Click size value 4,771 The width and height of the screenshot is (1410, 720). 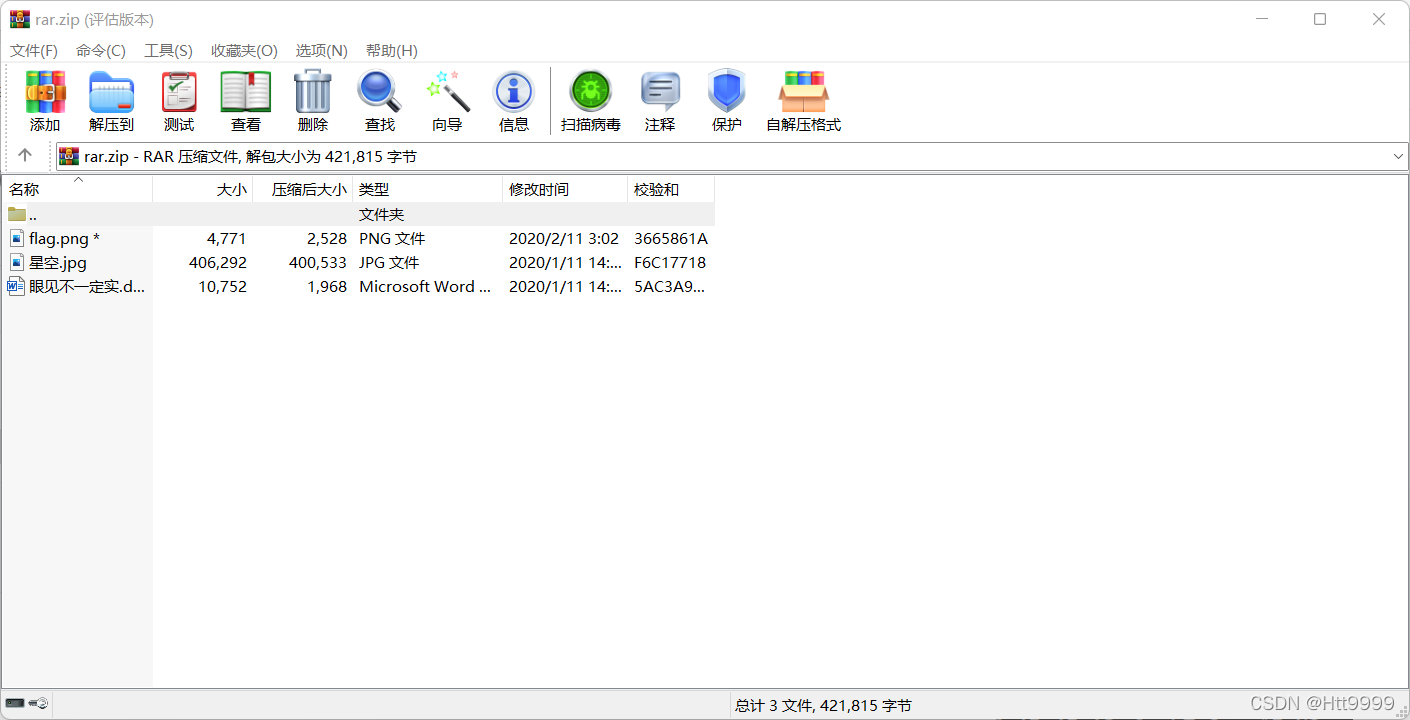(x=226, y=238)
